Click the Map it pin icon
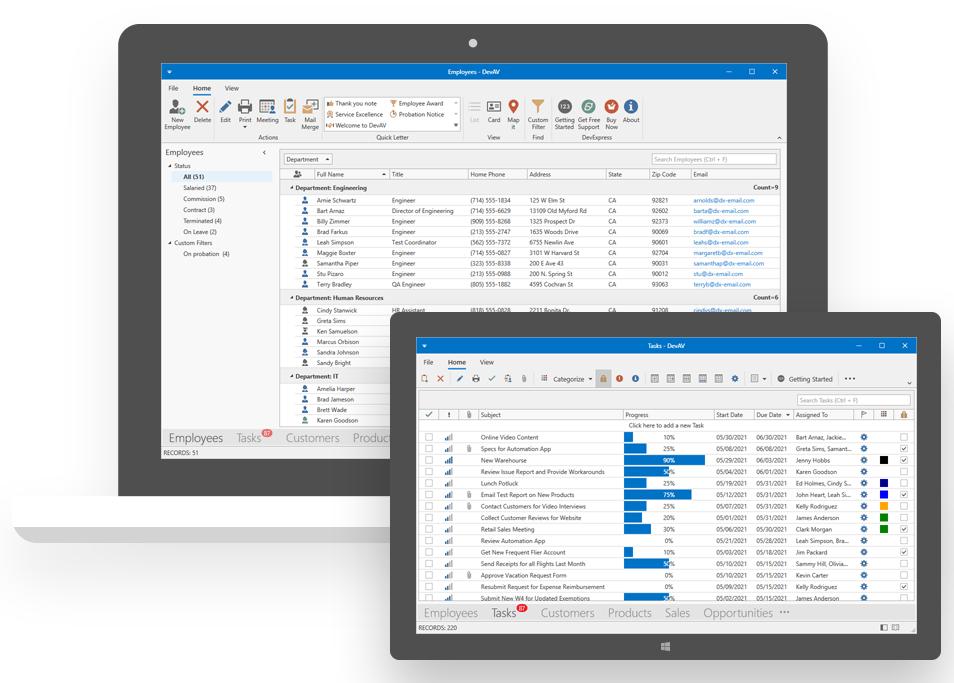 (514, 106)
